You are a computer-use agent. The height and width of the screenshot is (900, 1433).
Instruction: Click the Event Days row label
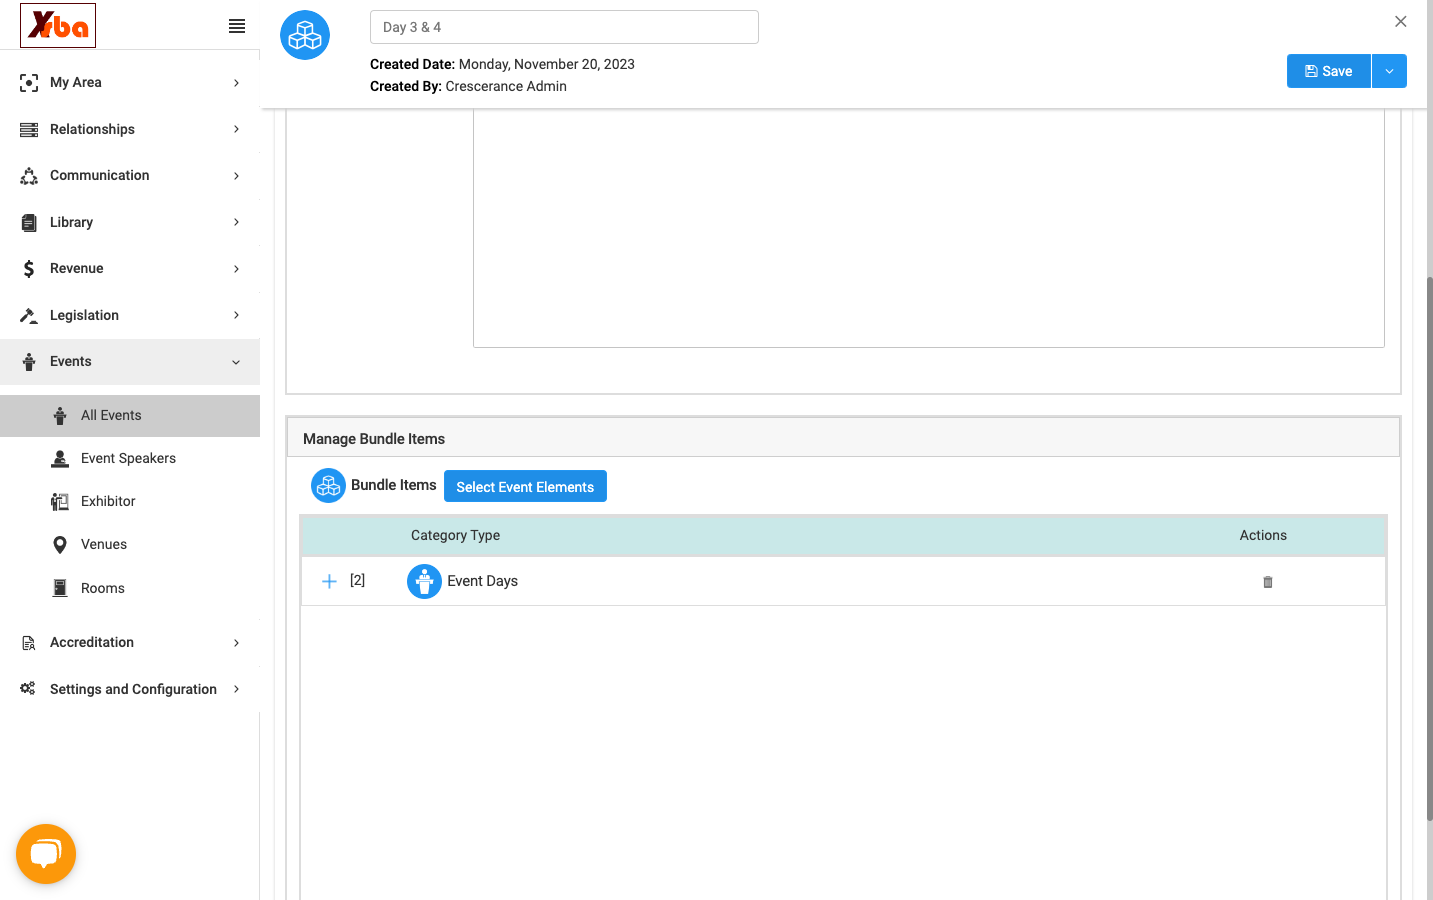point(482,582)
